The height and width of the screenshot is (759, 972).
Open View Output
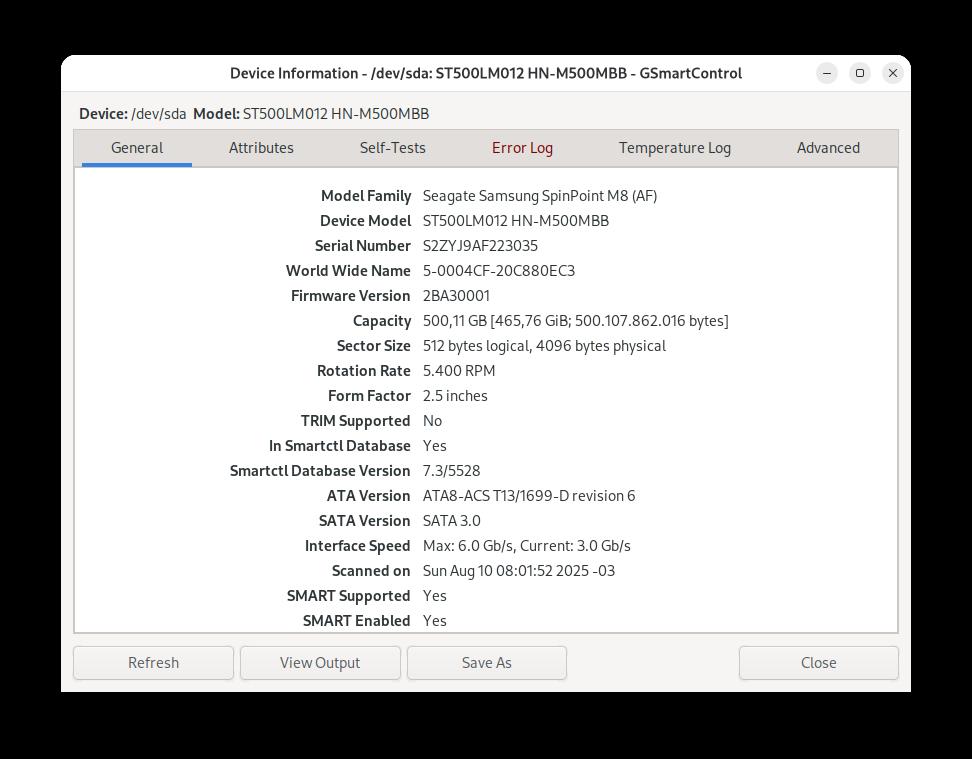tap(320, 663)
